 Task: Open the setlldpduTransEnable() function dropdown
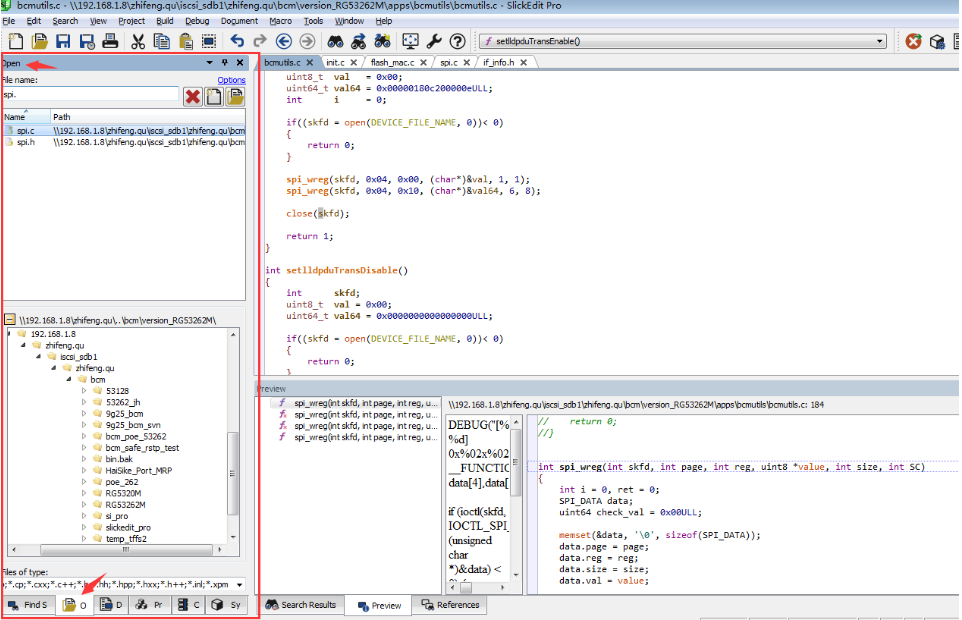[x=880, y=41]
